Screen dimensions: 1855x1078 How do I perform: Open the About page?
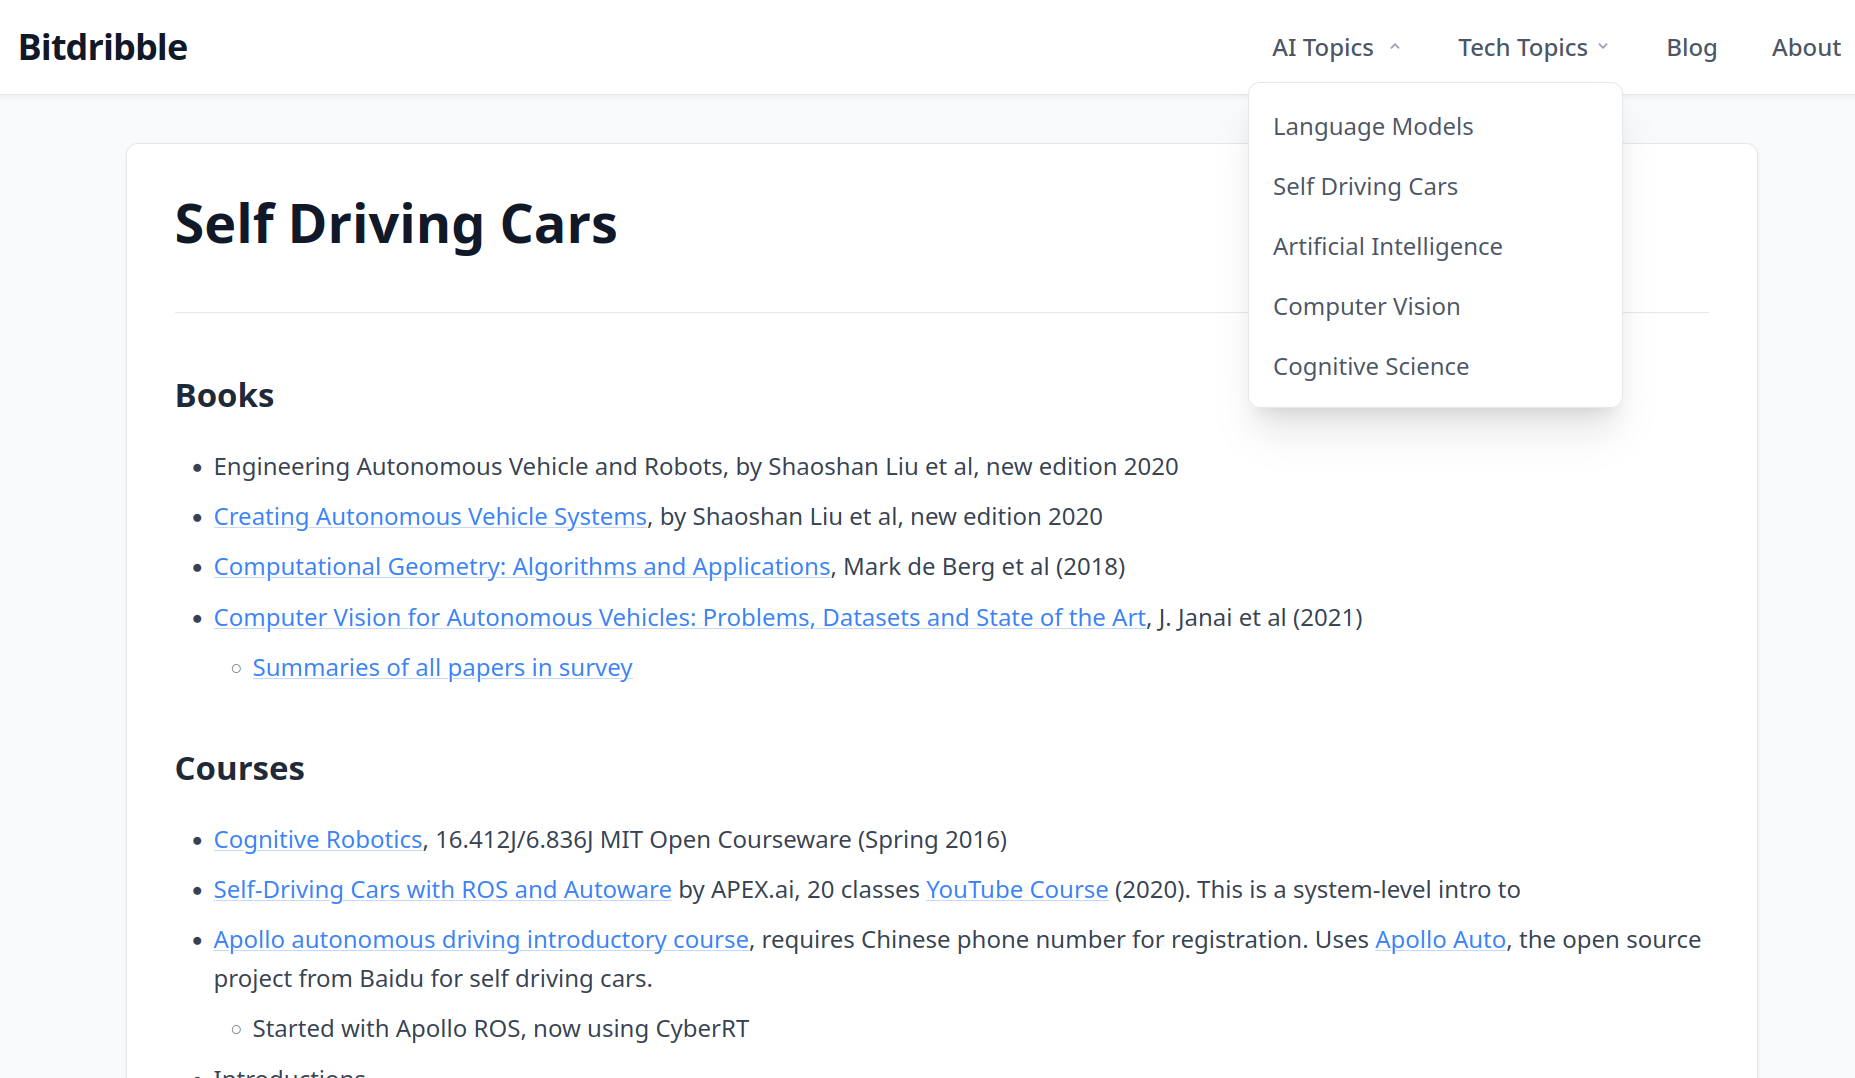pos(1805,47)
